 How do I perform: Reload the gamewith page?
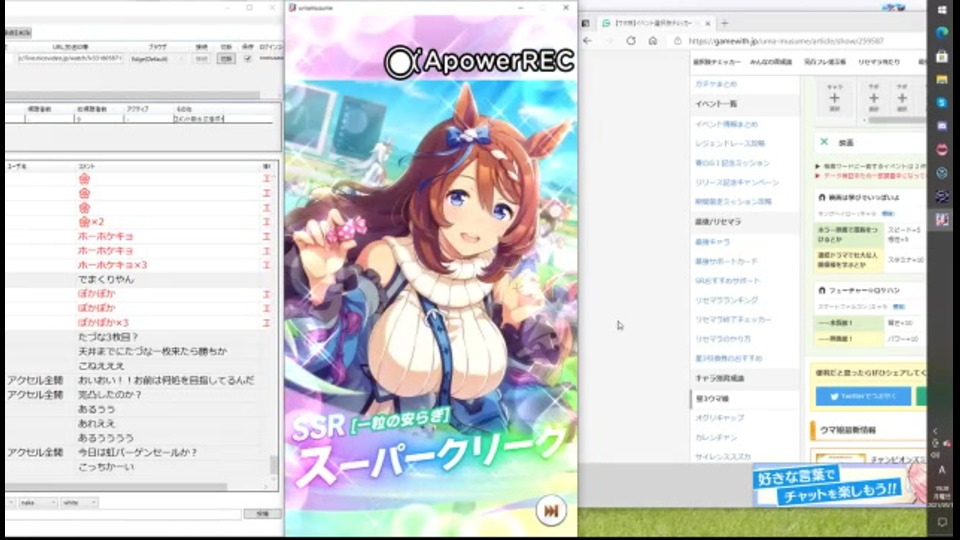pos(631,41)
